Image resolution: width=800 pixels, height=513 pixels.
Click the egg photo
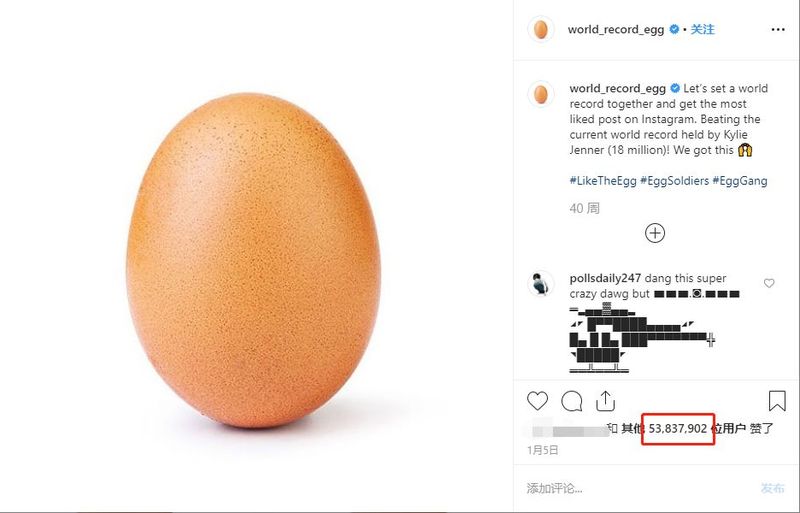coord(255,256)
